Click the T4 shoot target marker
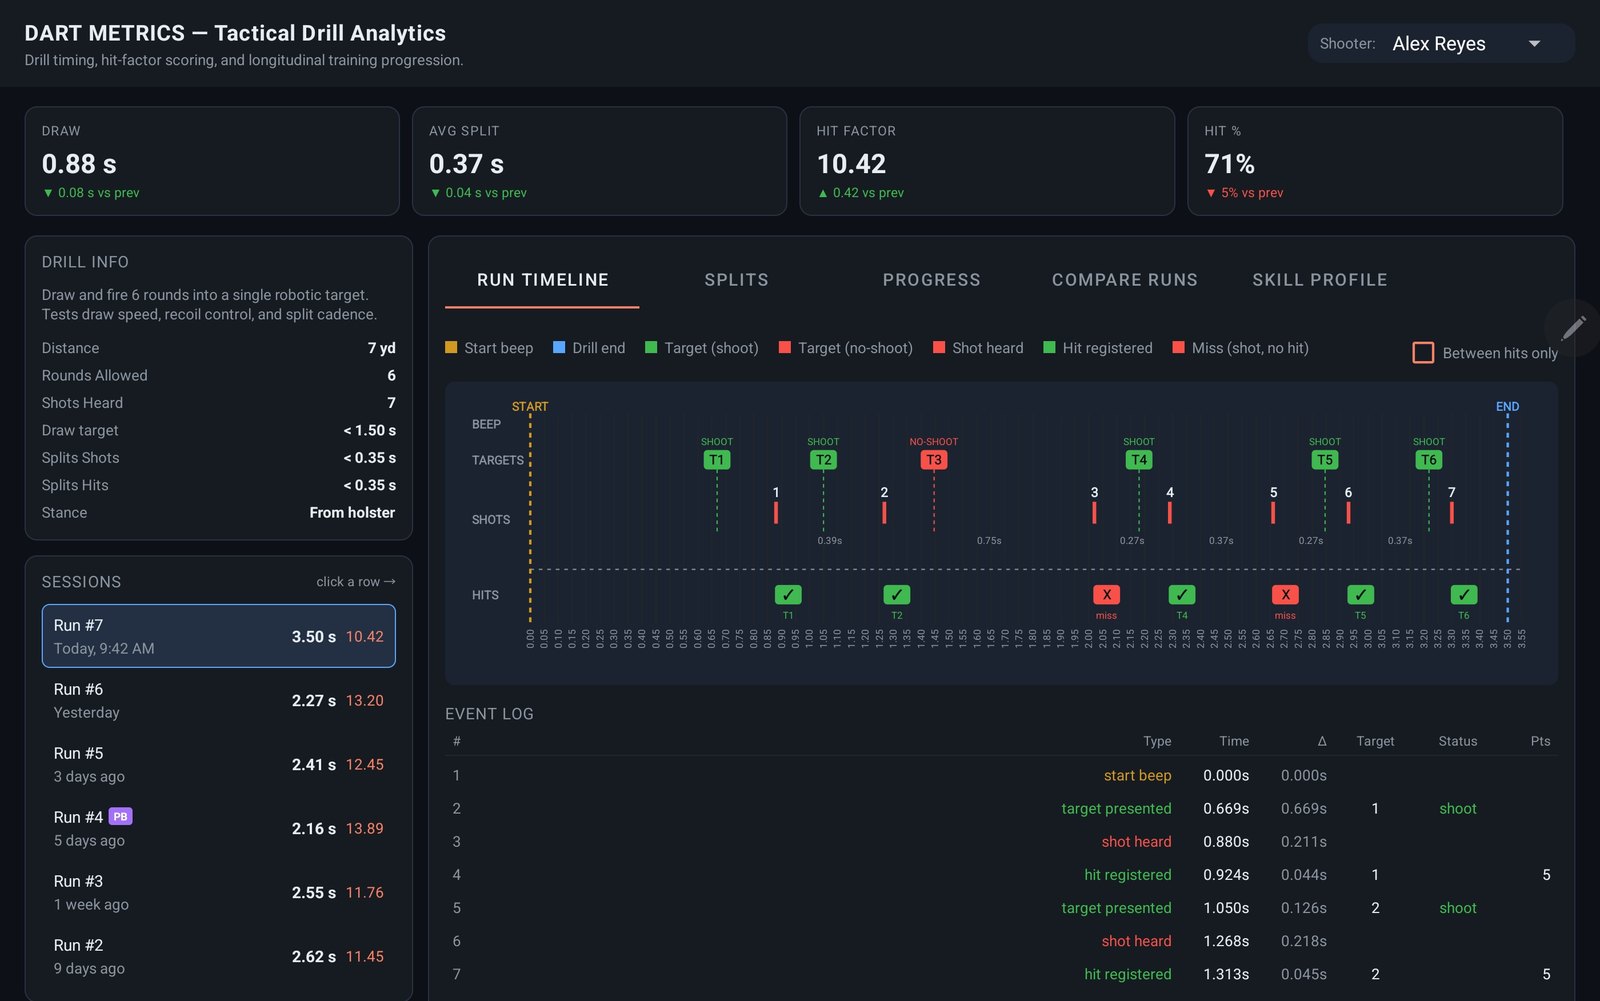Screen dimensions: 1600x1001 1139,460
